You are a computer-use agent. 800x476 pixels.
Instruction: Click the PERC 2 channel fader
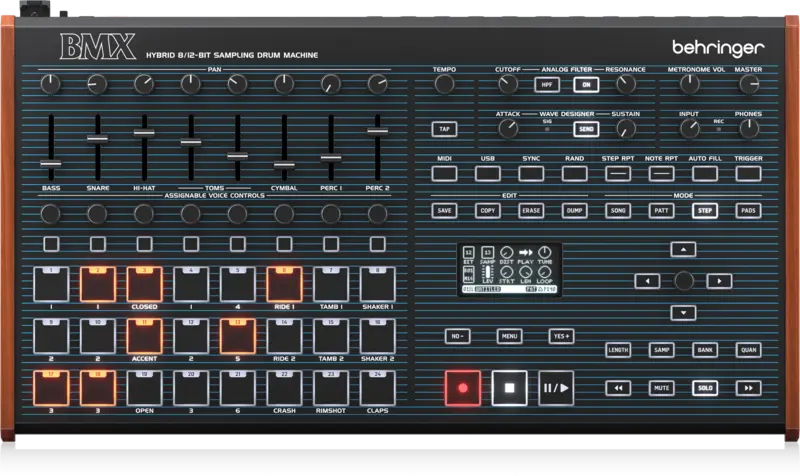pos(378,131)
